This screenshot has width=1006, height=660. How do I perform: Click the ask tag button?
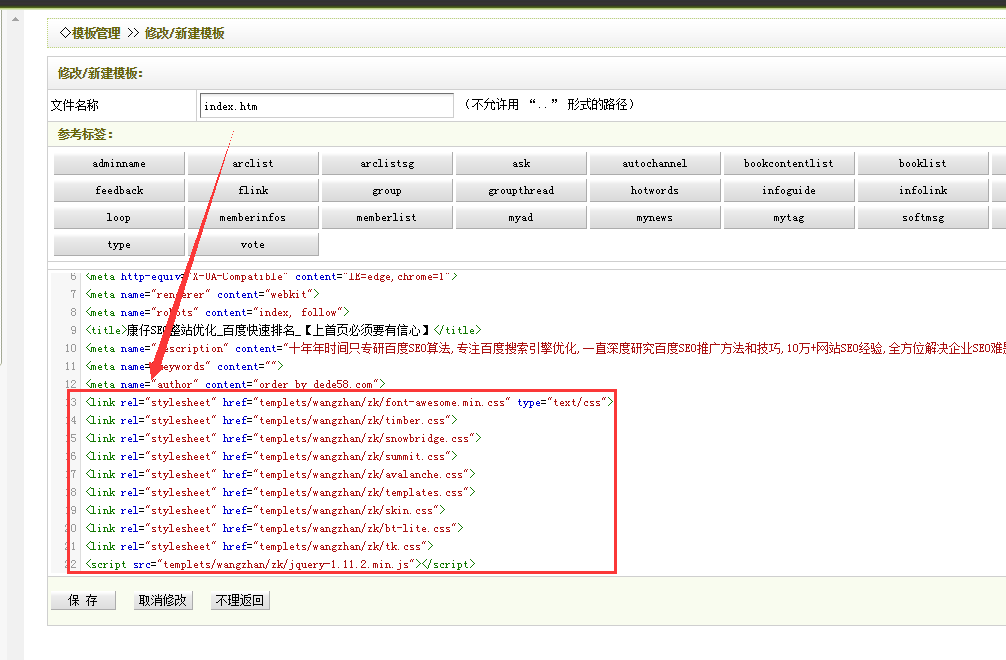pos(521,164)
